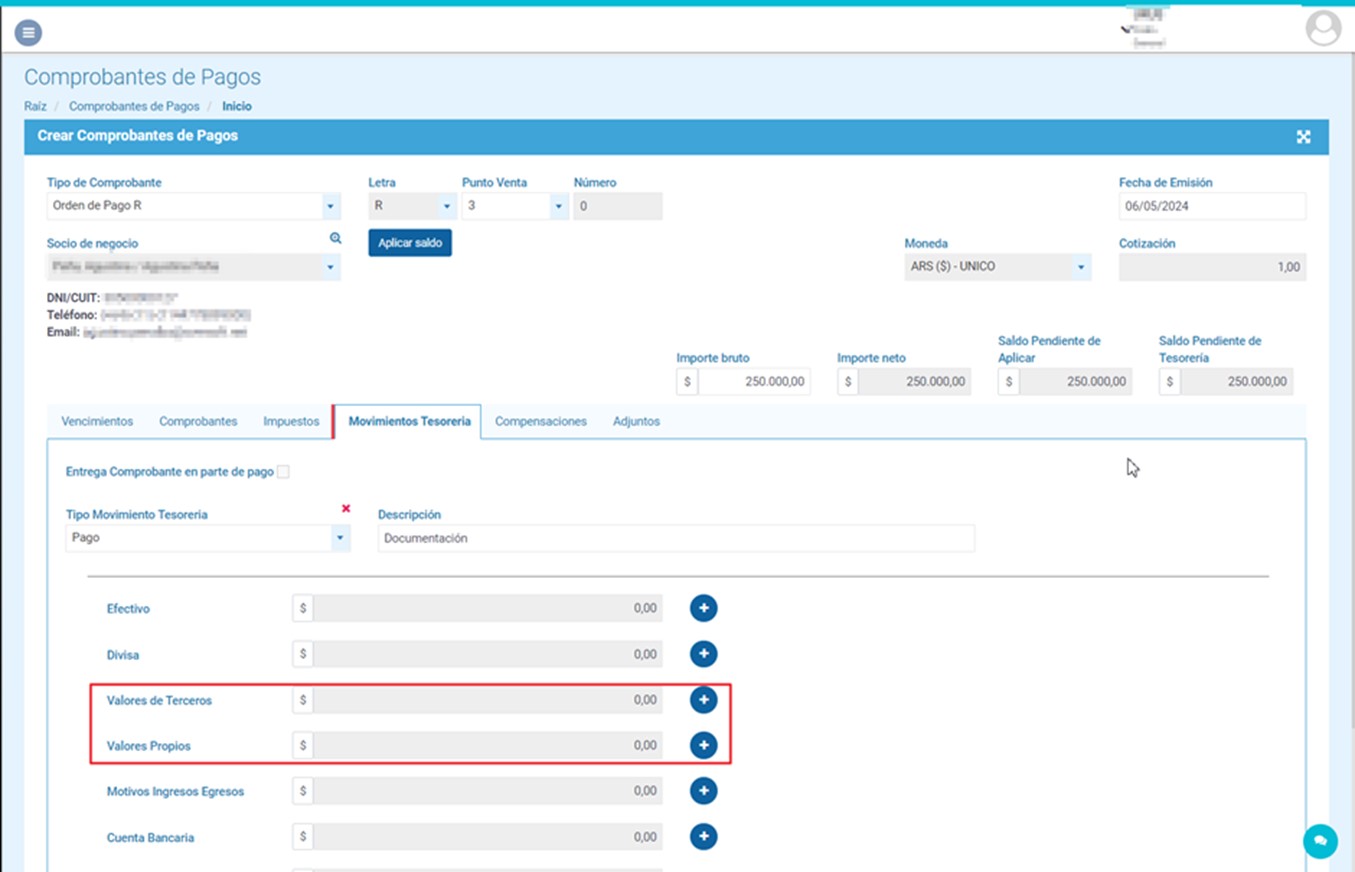Search Socio de negocio with magnifier icon
1355x872 pixels.
(335, 238)
